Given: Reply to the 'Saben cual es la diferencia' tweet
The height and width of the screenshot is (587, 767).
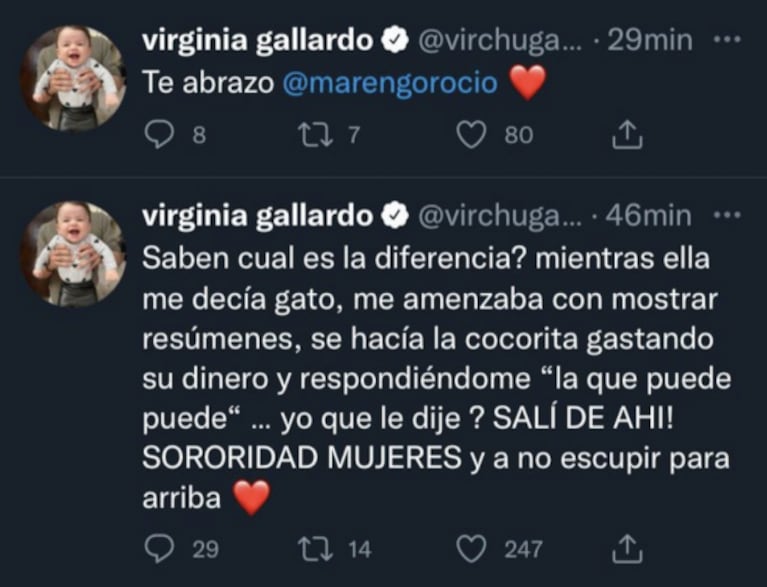Looking at the screenshot, I should point(159,547).
